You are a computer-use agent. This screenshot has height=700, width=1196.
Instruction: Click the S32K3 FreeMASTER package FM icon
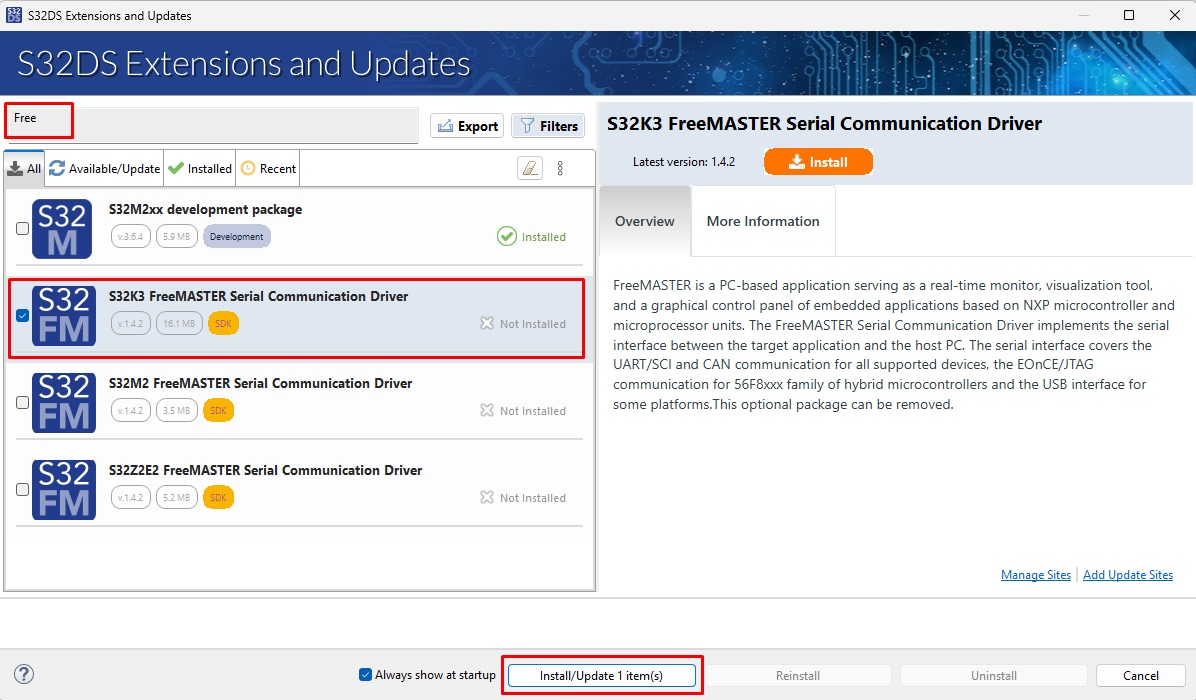click(x=64, y=316)
